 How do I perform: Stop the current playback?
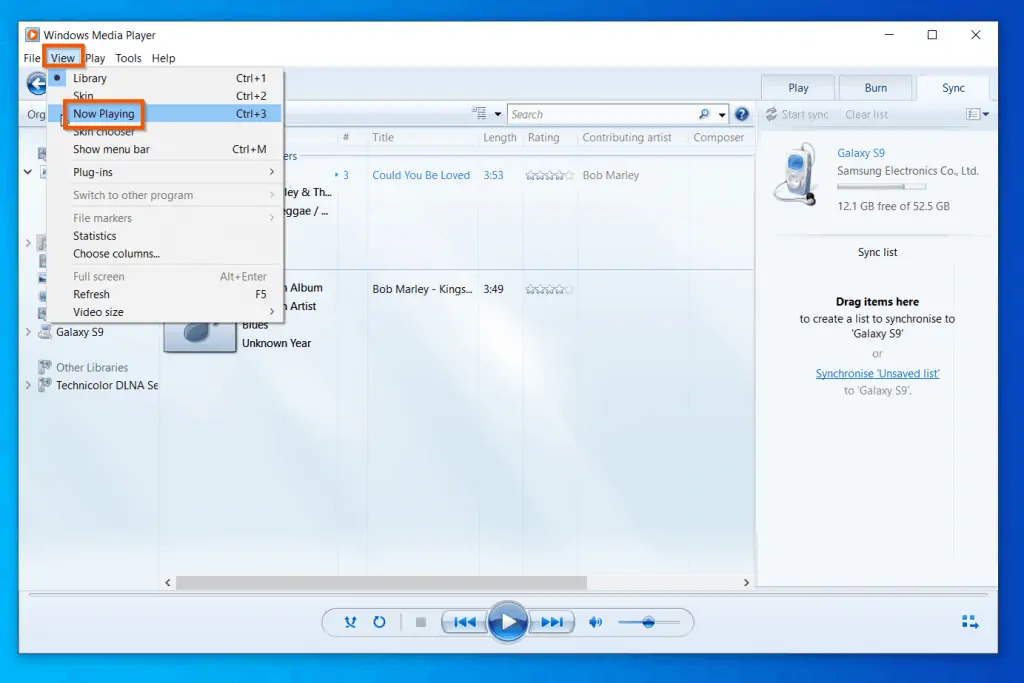click(421, 621)
